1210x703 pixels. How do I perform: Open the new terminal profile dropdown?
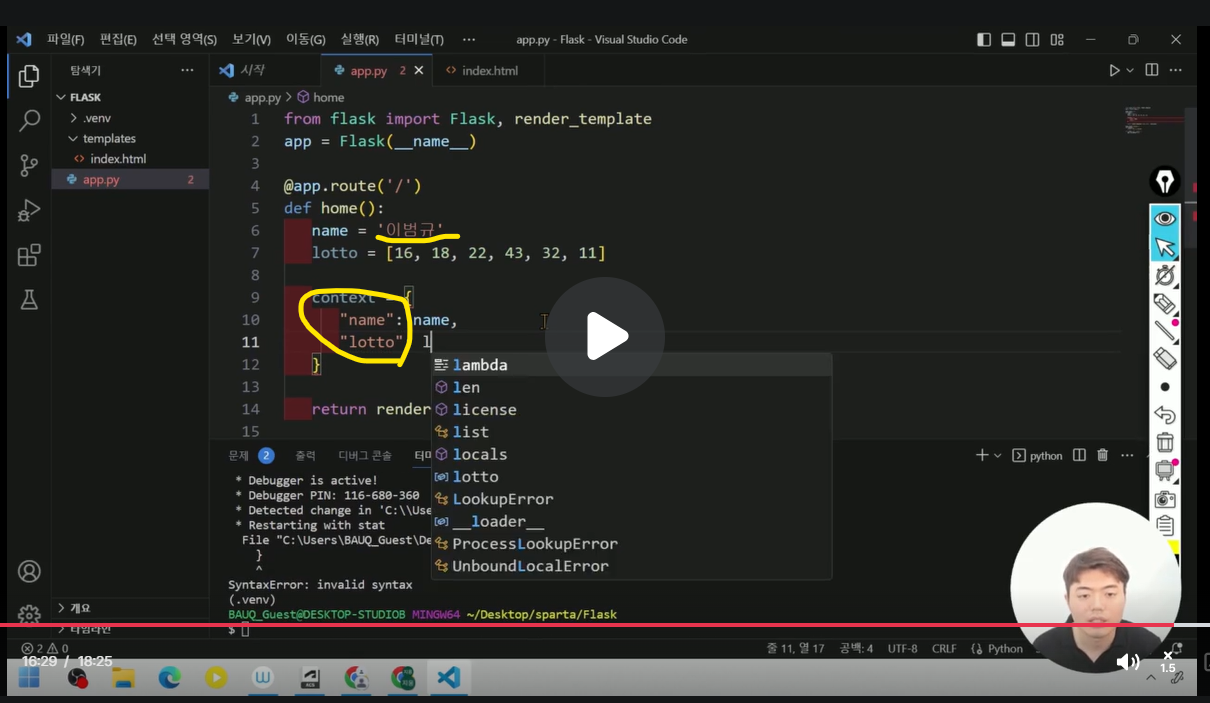(x=997, y=455)
